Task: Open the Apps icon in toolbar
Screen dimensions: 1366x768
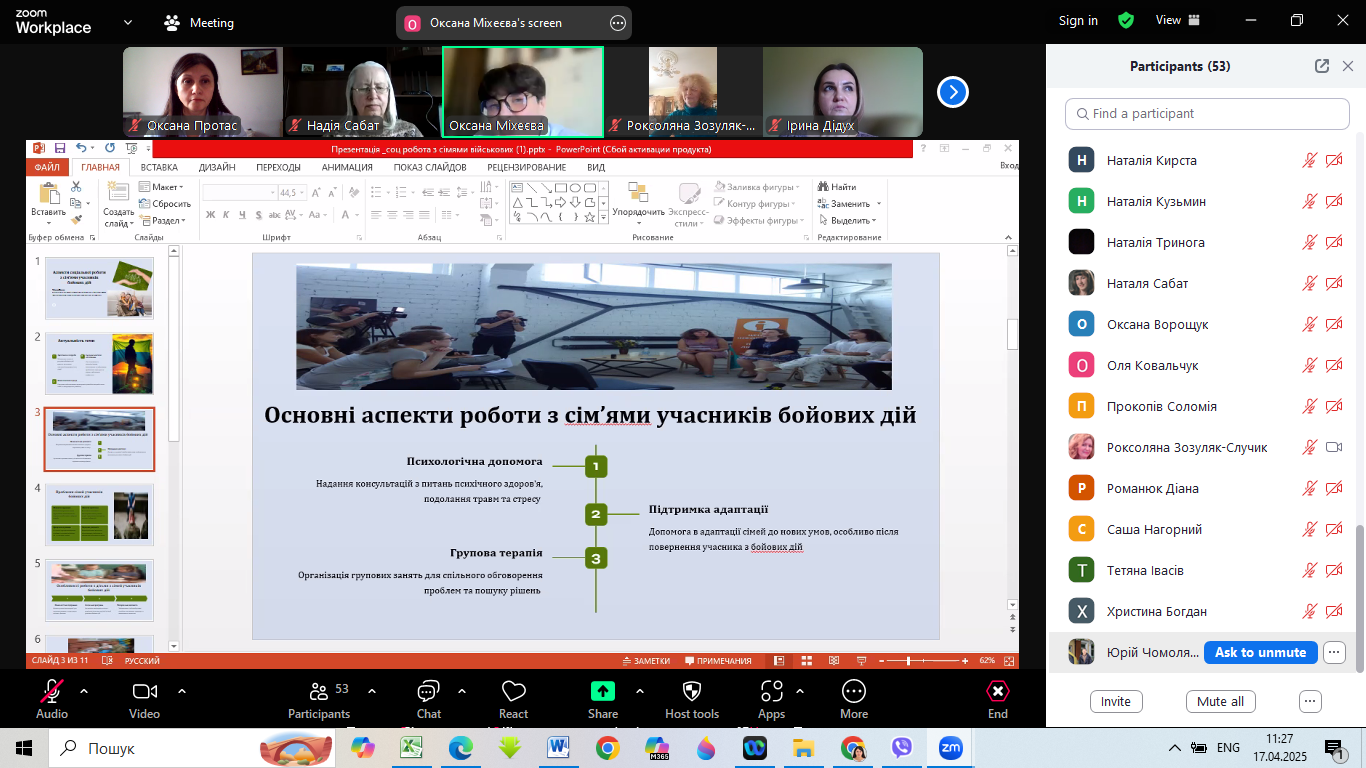Action: pyautogui.click(x=771, y=692)
